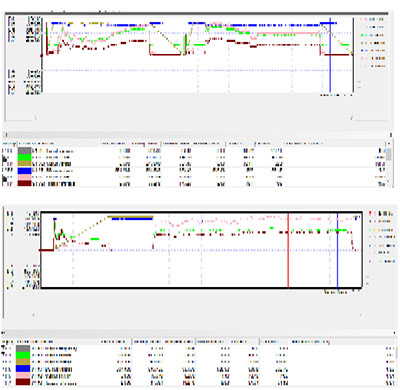Click the blue legend entry in upper chart
Screen dimensions: 400x390
(x=372, y=50)
